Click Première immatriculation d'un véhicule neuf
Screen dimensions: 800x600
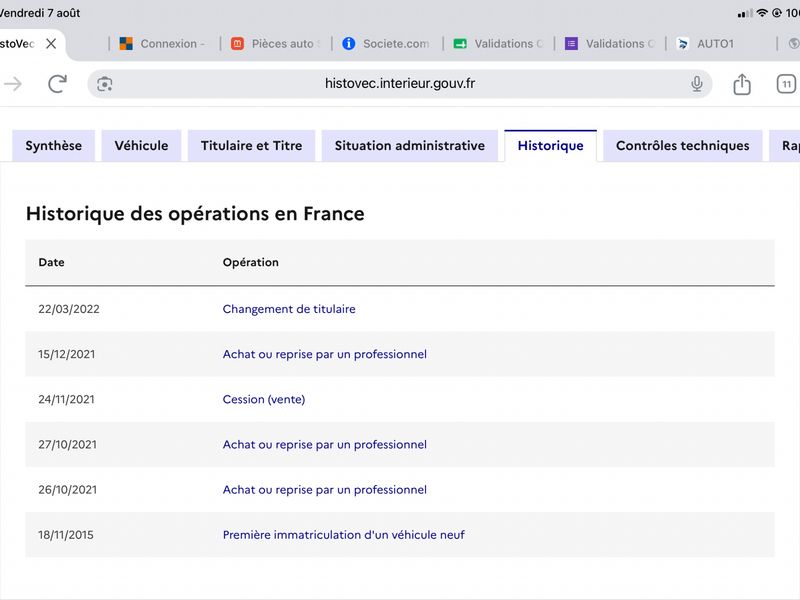pos(343,535)
